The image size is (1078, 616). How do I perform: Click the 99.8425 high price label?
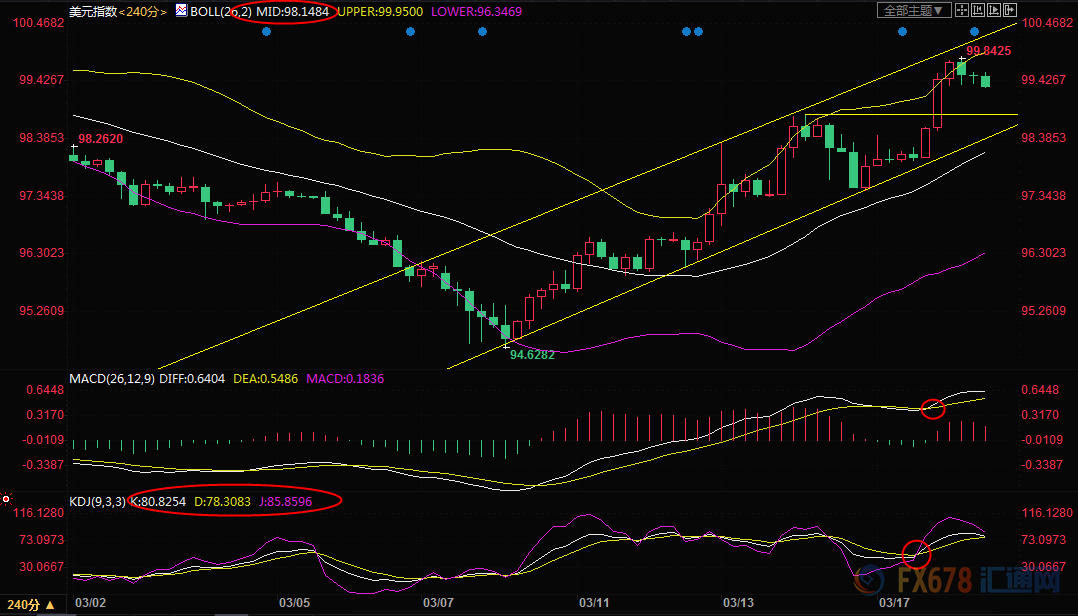click(988, 50)
